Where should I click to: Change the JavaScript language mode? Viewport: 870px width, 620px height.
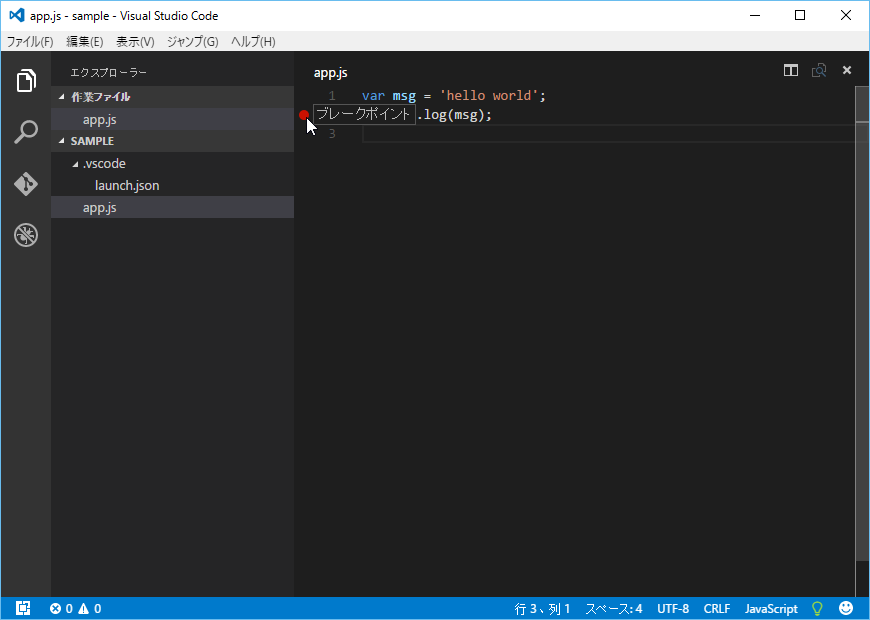pyautogui.click(x=771, y=608)
